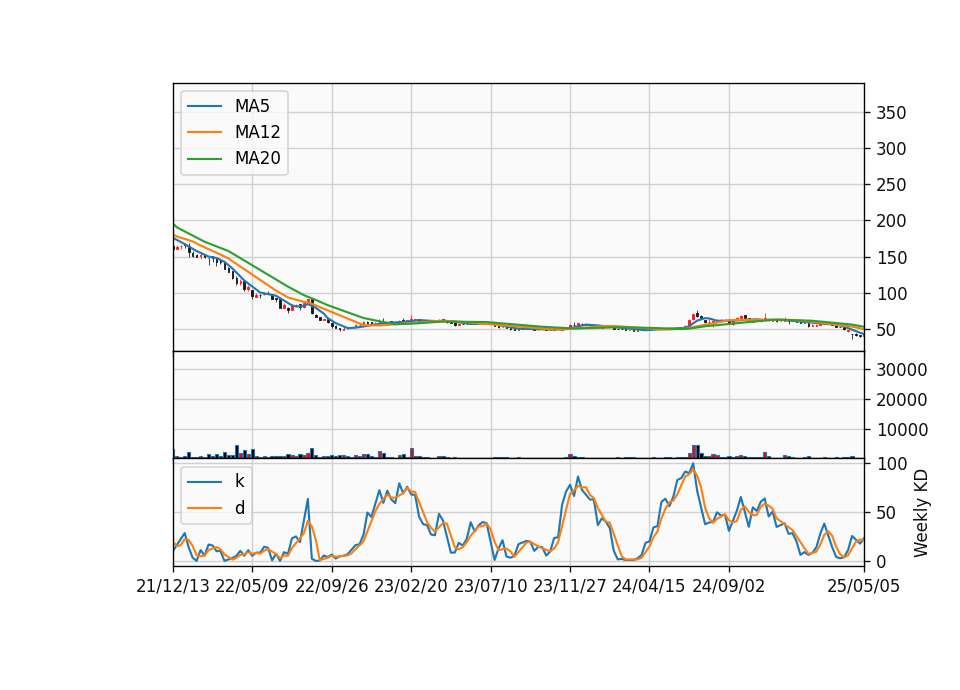Screen dimensions: 960x690
Task: Click the 350 price axis label
Action: click(x=891, y=113)
